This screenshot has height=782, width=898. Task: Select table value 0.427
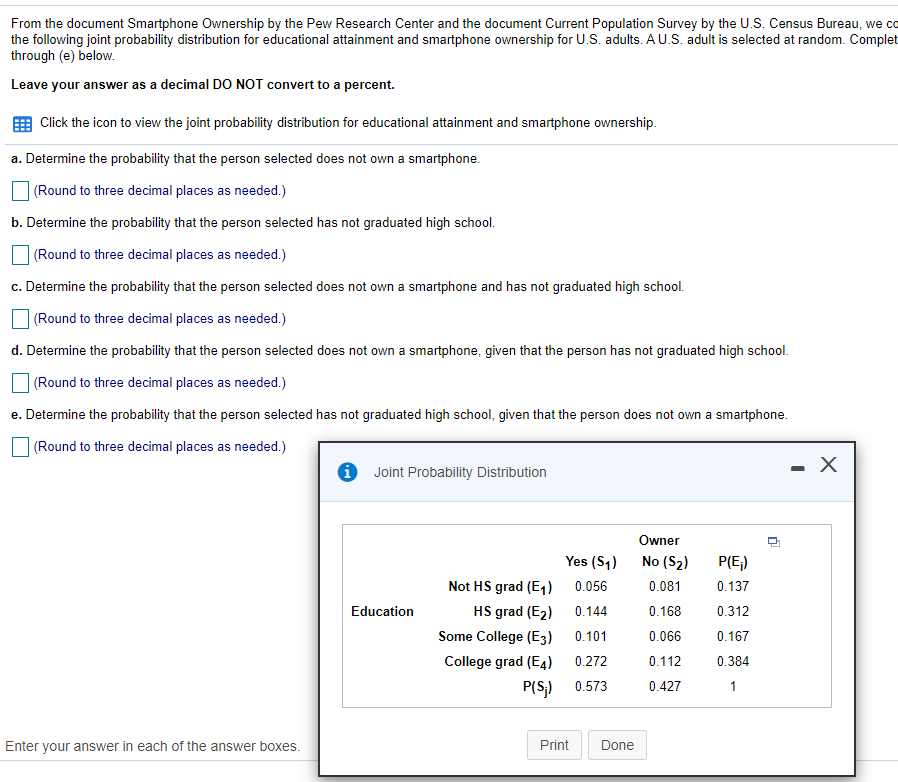point(665,686)
